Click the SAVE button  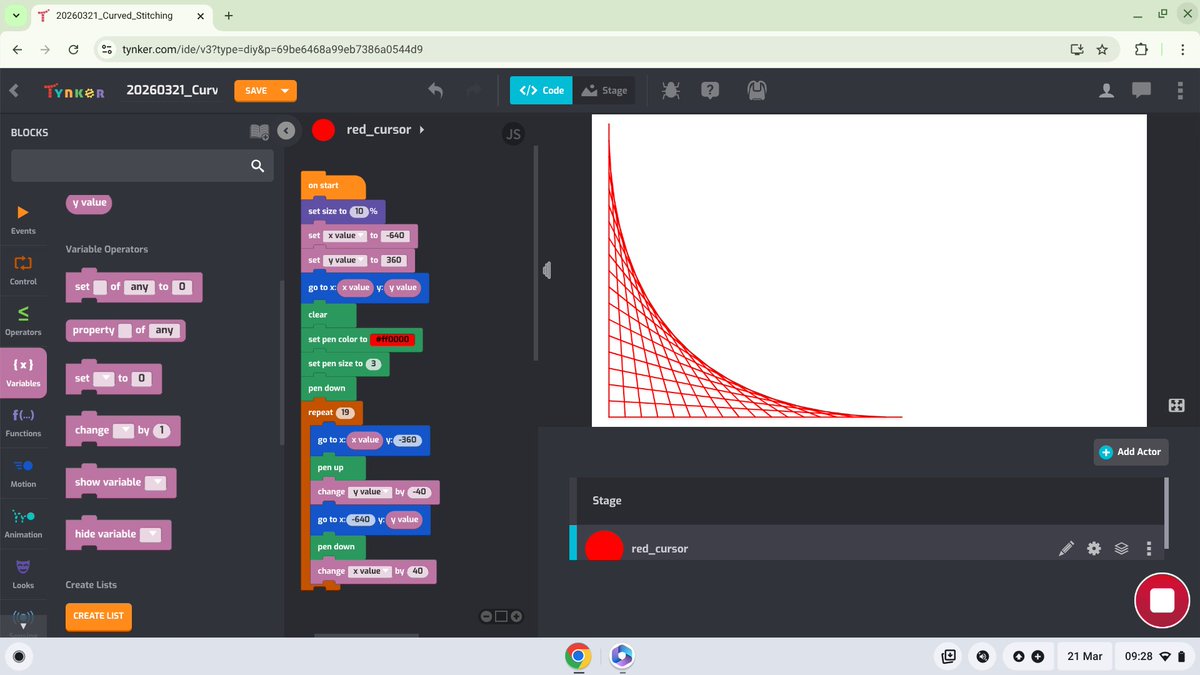[256, 91]
